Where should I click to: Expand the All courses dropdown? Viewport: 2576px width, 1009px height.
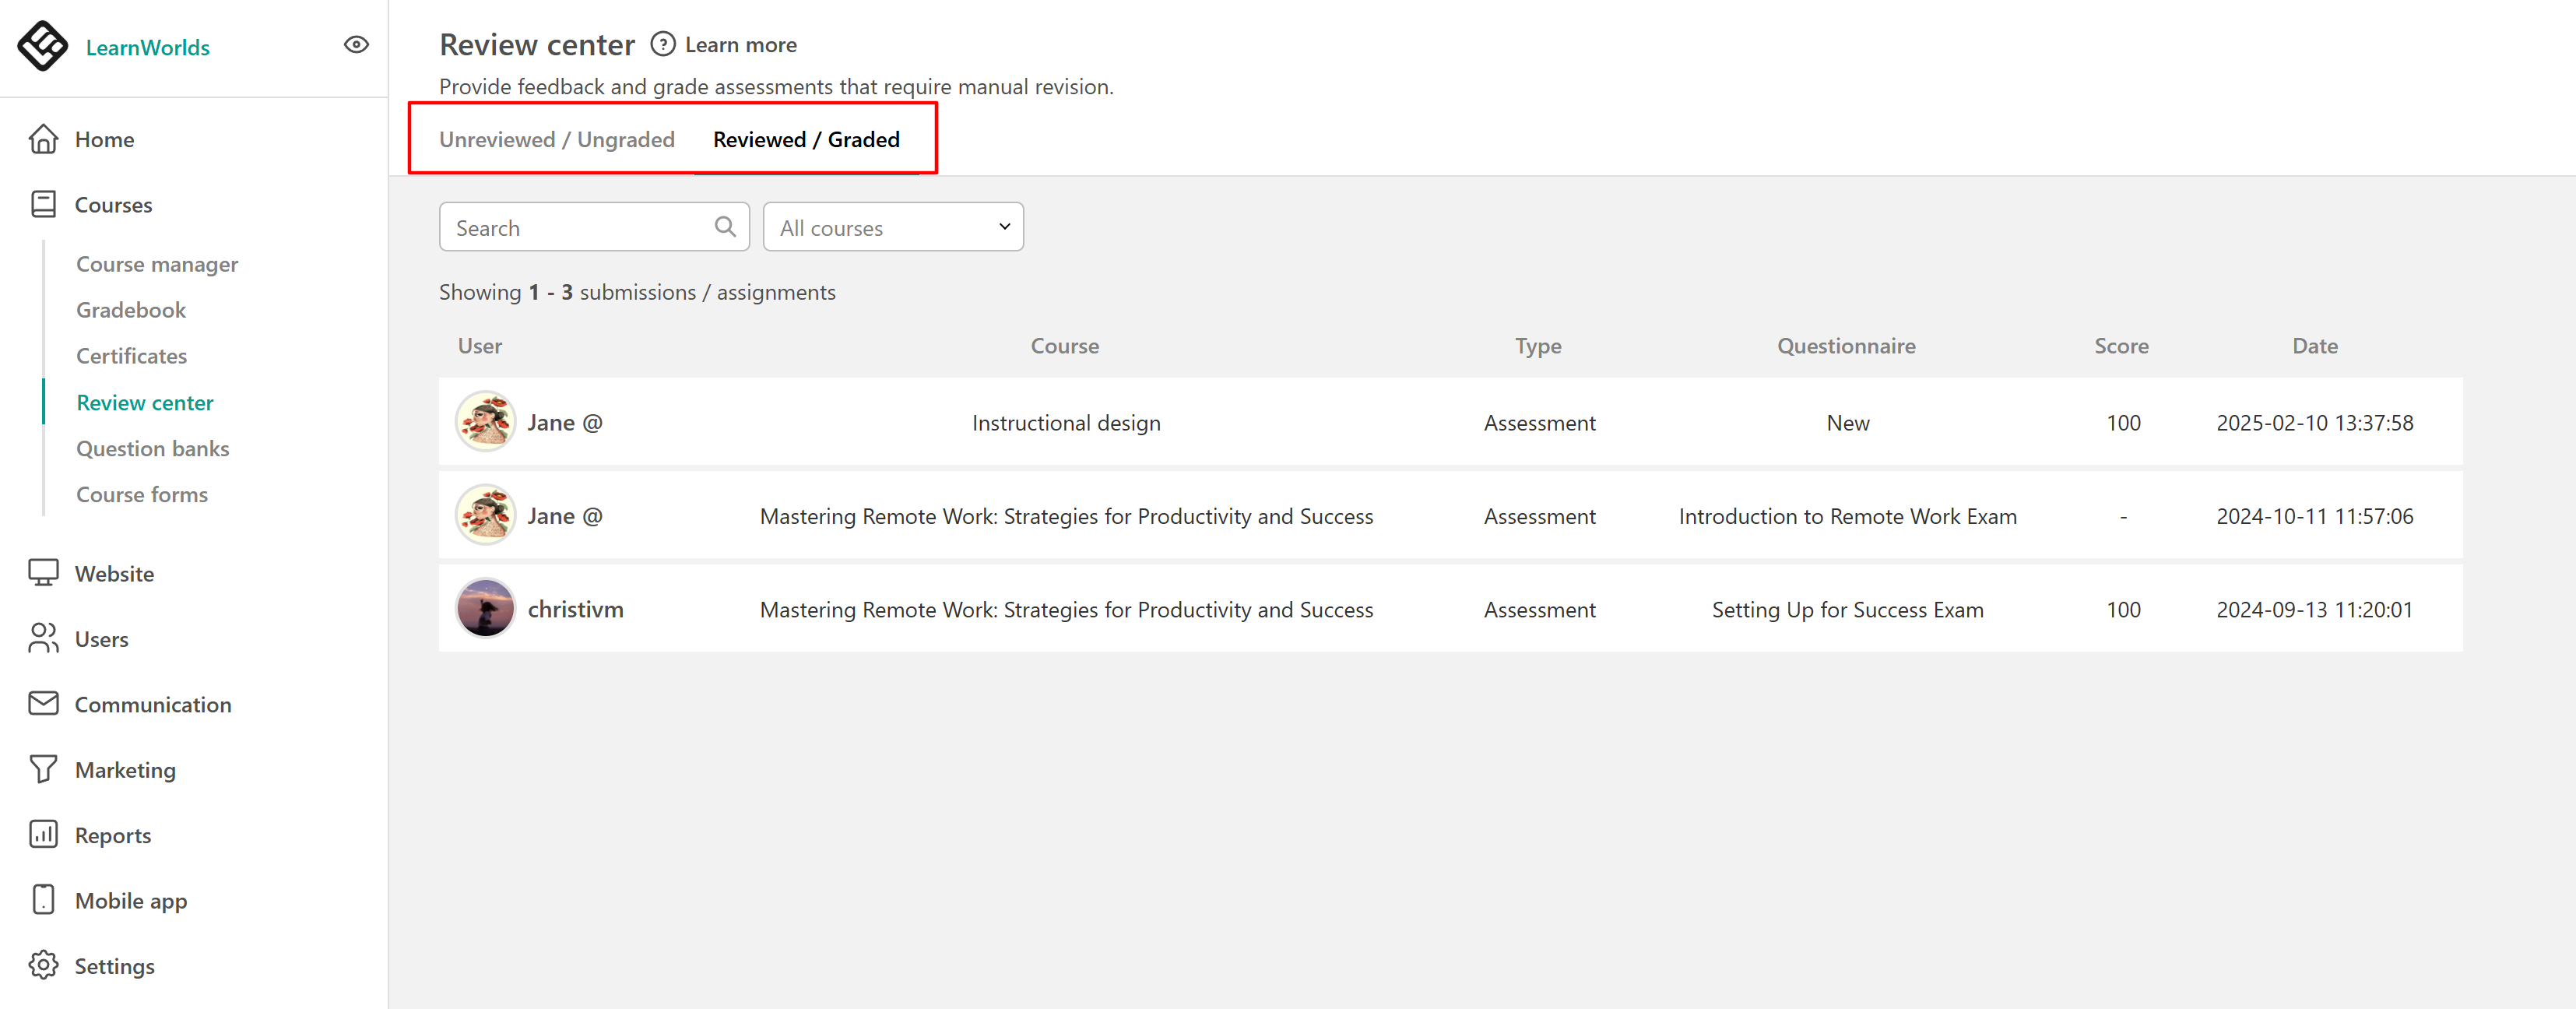click(892, 227)
